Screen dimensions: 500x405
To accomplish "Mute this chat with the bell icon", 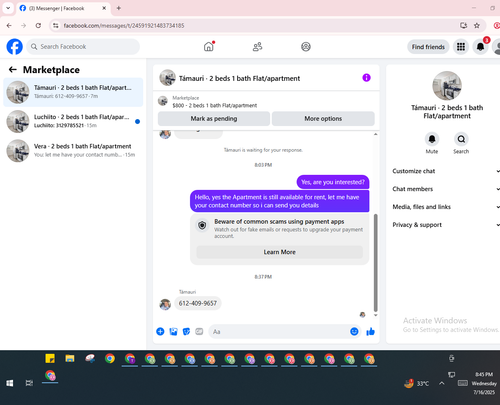I will [x=432, y=139].
